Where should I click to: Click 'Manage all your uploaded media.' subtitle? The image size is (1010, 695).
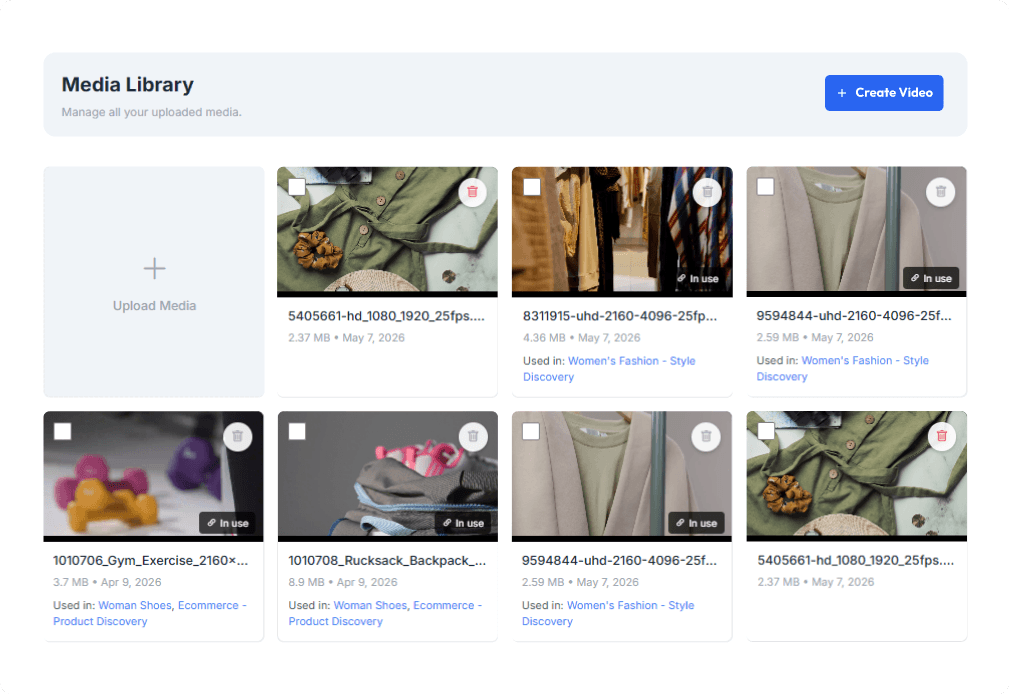pos(151,112)
